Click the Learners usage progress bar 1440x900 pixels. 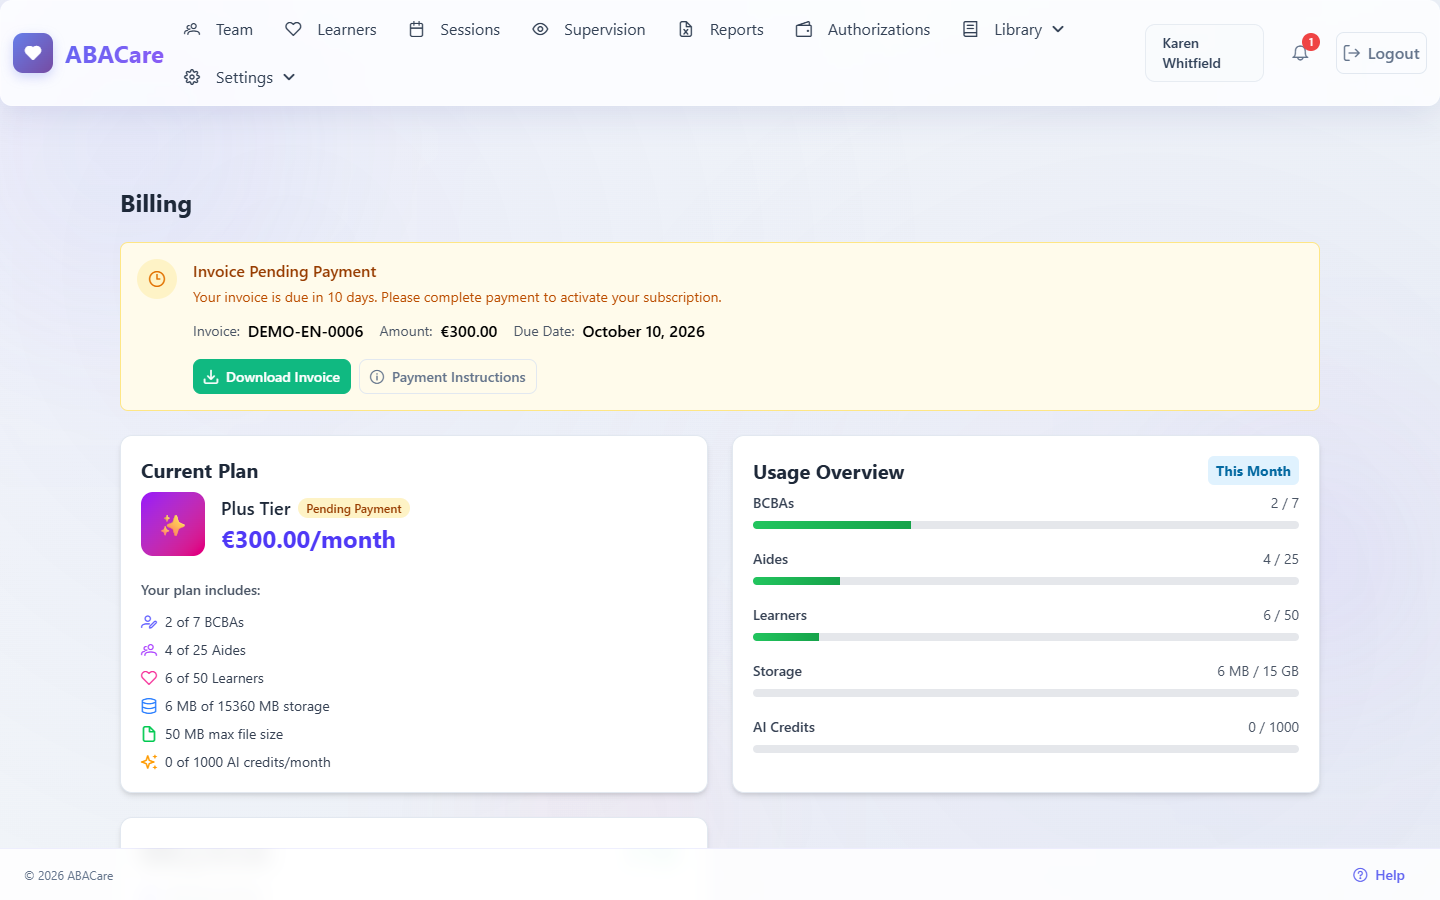[x=1026, y=637]
